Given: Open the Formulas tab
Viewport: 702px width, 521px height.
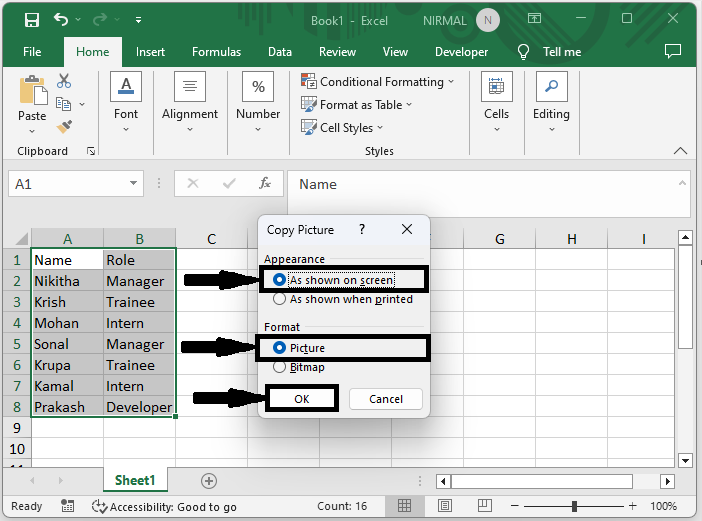Looking at the screenshot, I should [x=216, y=52].
